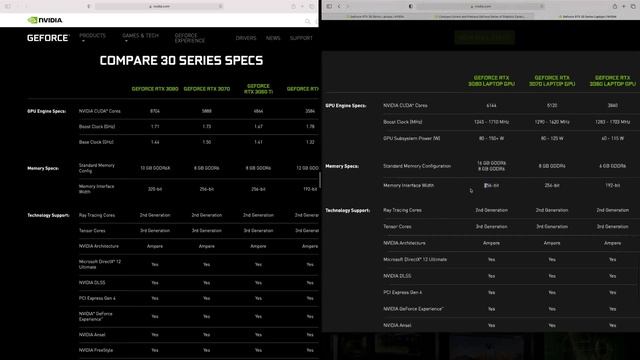Open the Drivers menu item
This screenshot has height=360, width=640.
[x=246, y=38]
